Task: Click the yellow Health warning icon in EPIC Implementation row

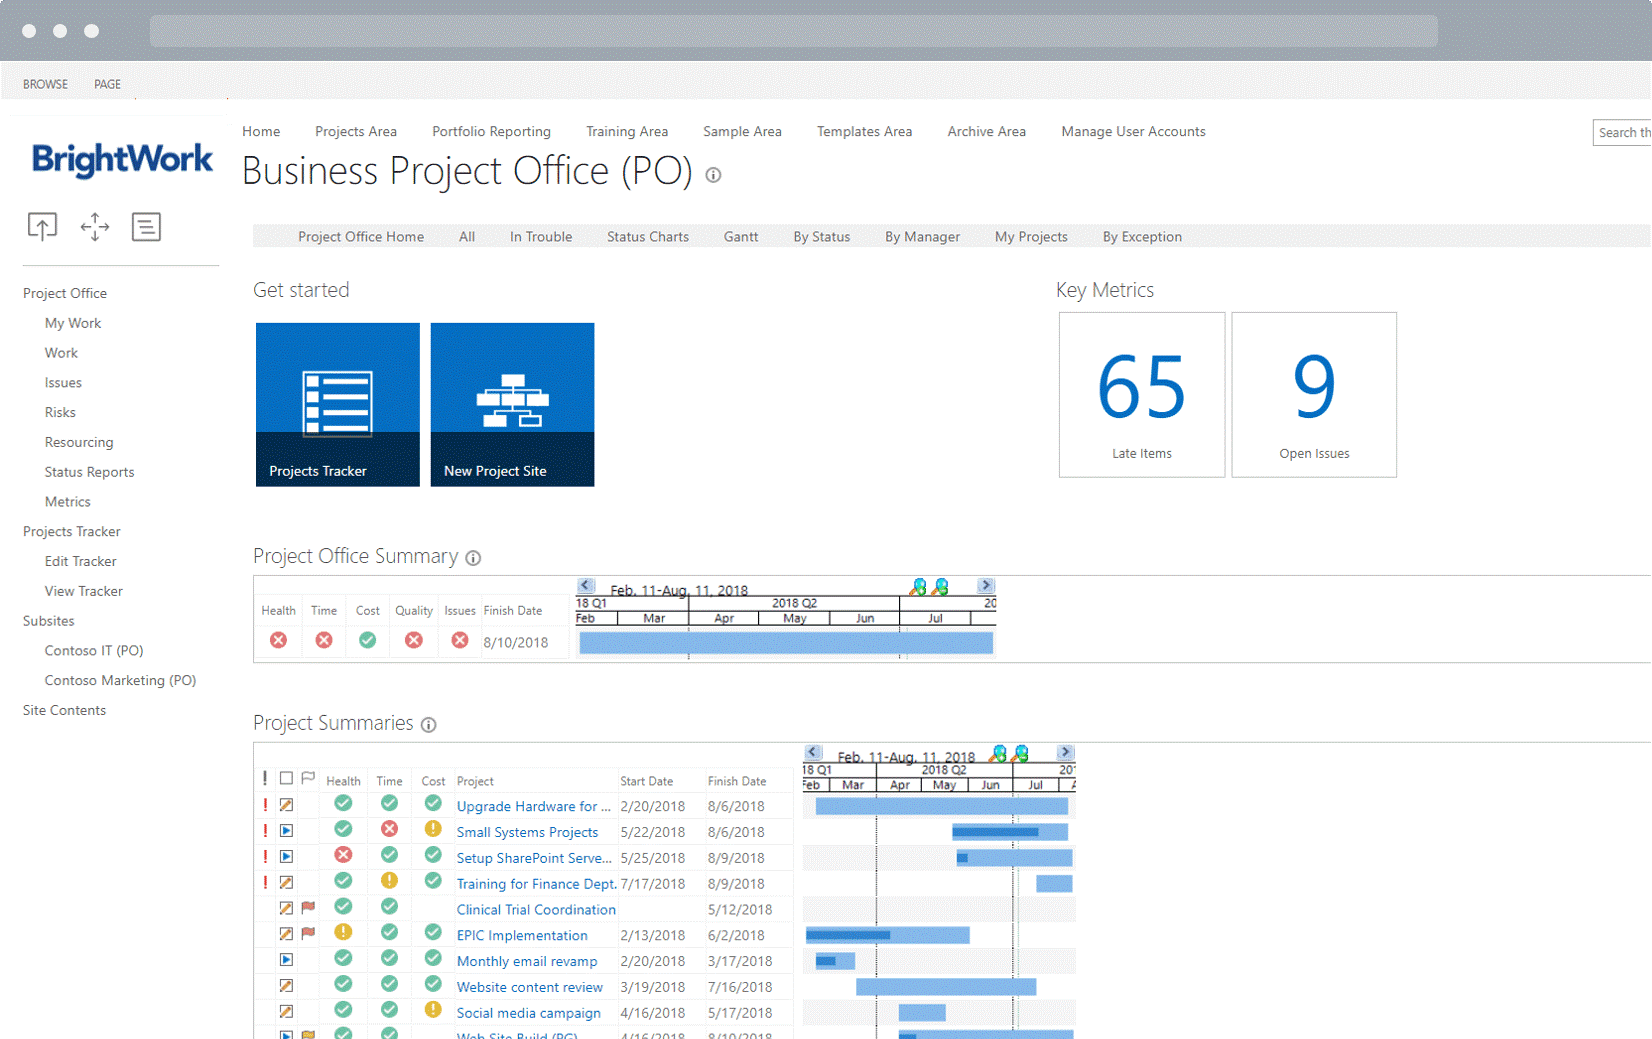Action: coord(343,932)
